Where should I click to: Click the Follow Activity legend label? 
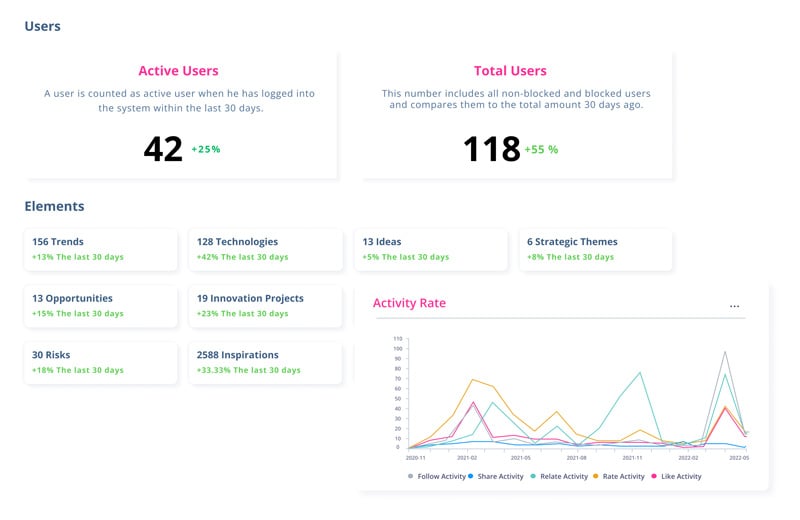pos(441,476)
